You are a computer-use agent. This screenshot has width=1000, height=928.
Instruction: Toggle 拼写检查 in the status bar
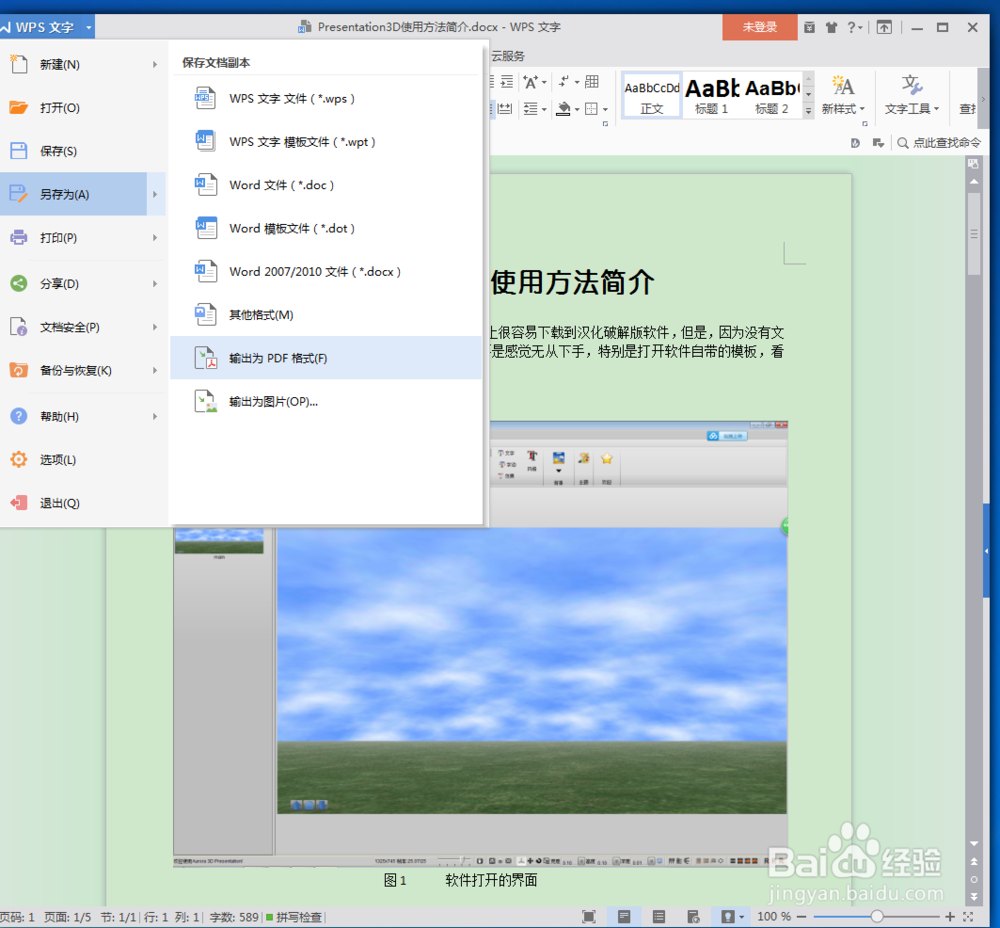[x=294, y=917]
